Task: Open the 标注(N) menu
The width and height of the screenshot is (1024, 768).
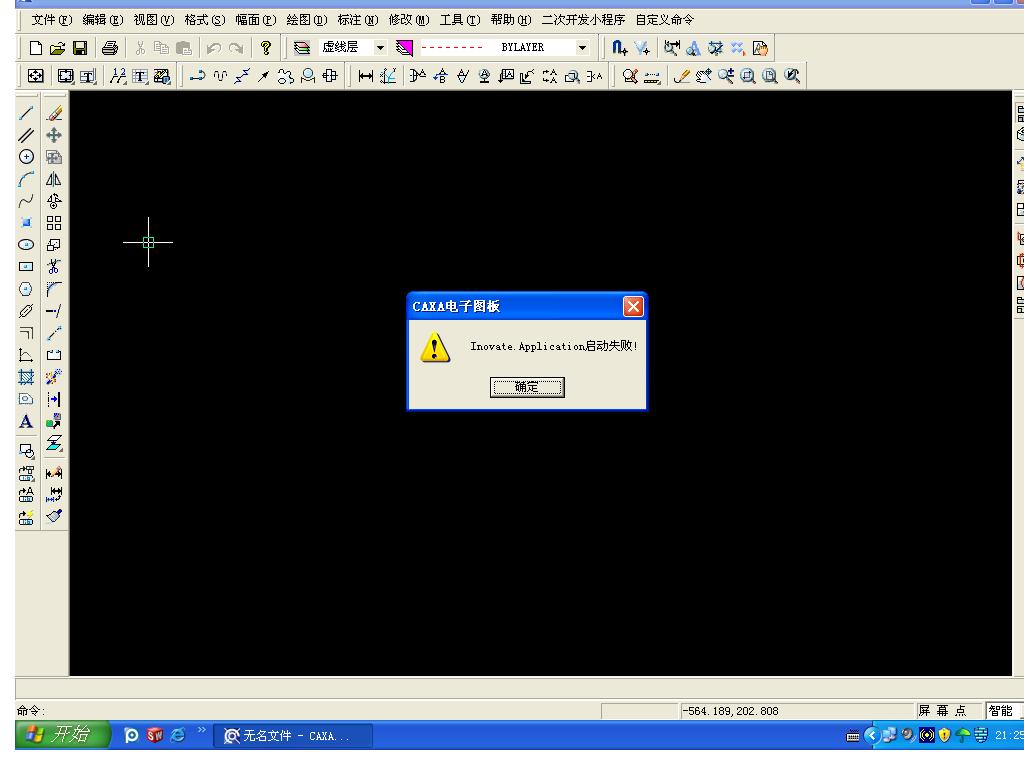Action: pyautogui.click(x=358, y=20)
